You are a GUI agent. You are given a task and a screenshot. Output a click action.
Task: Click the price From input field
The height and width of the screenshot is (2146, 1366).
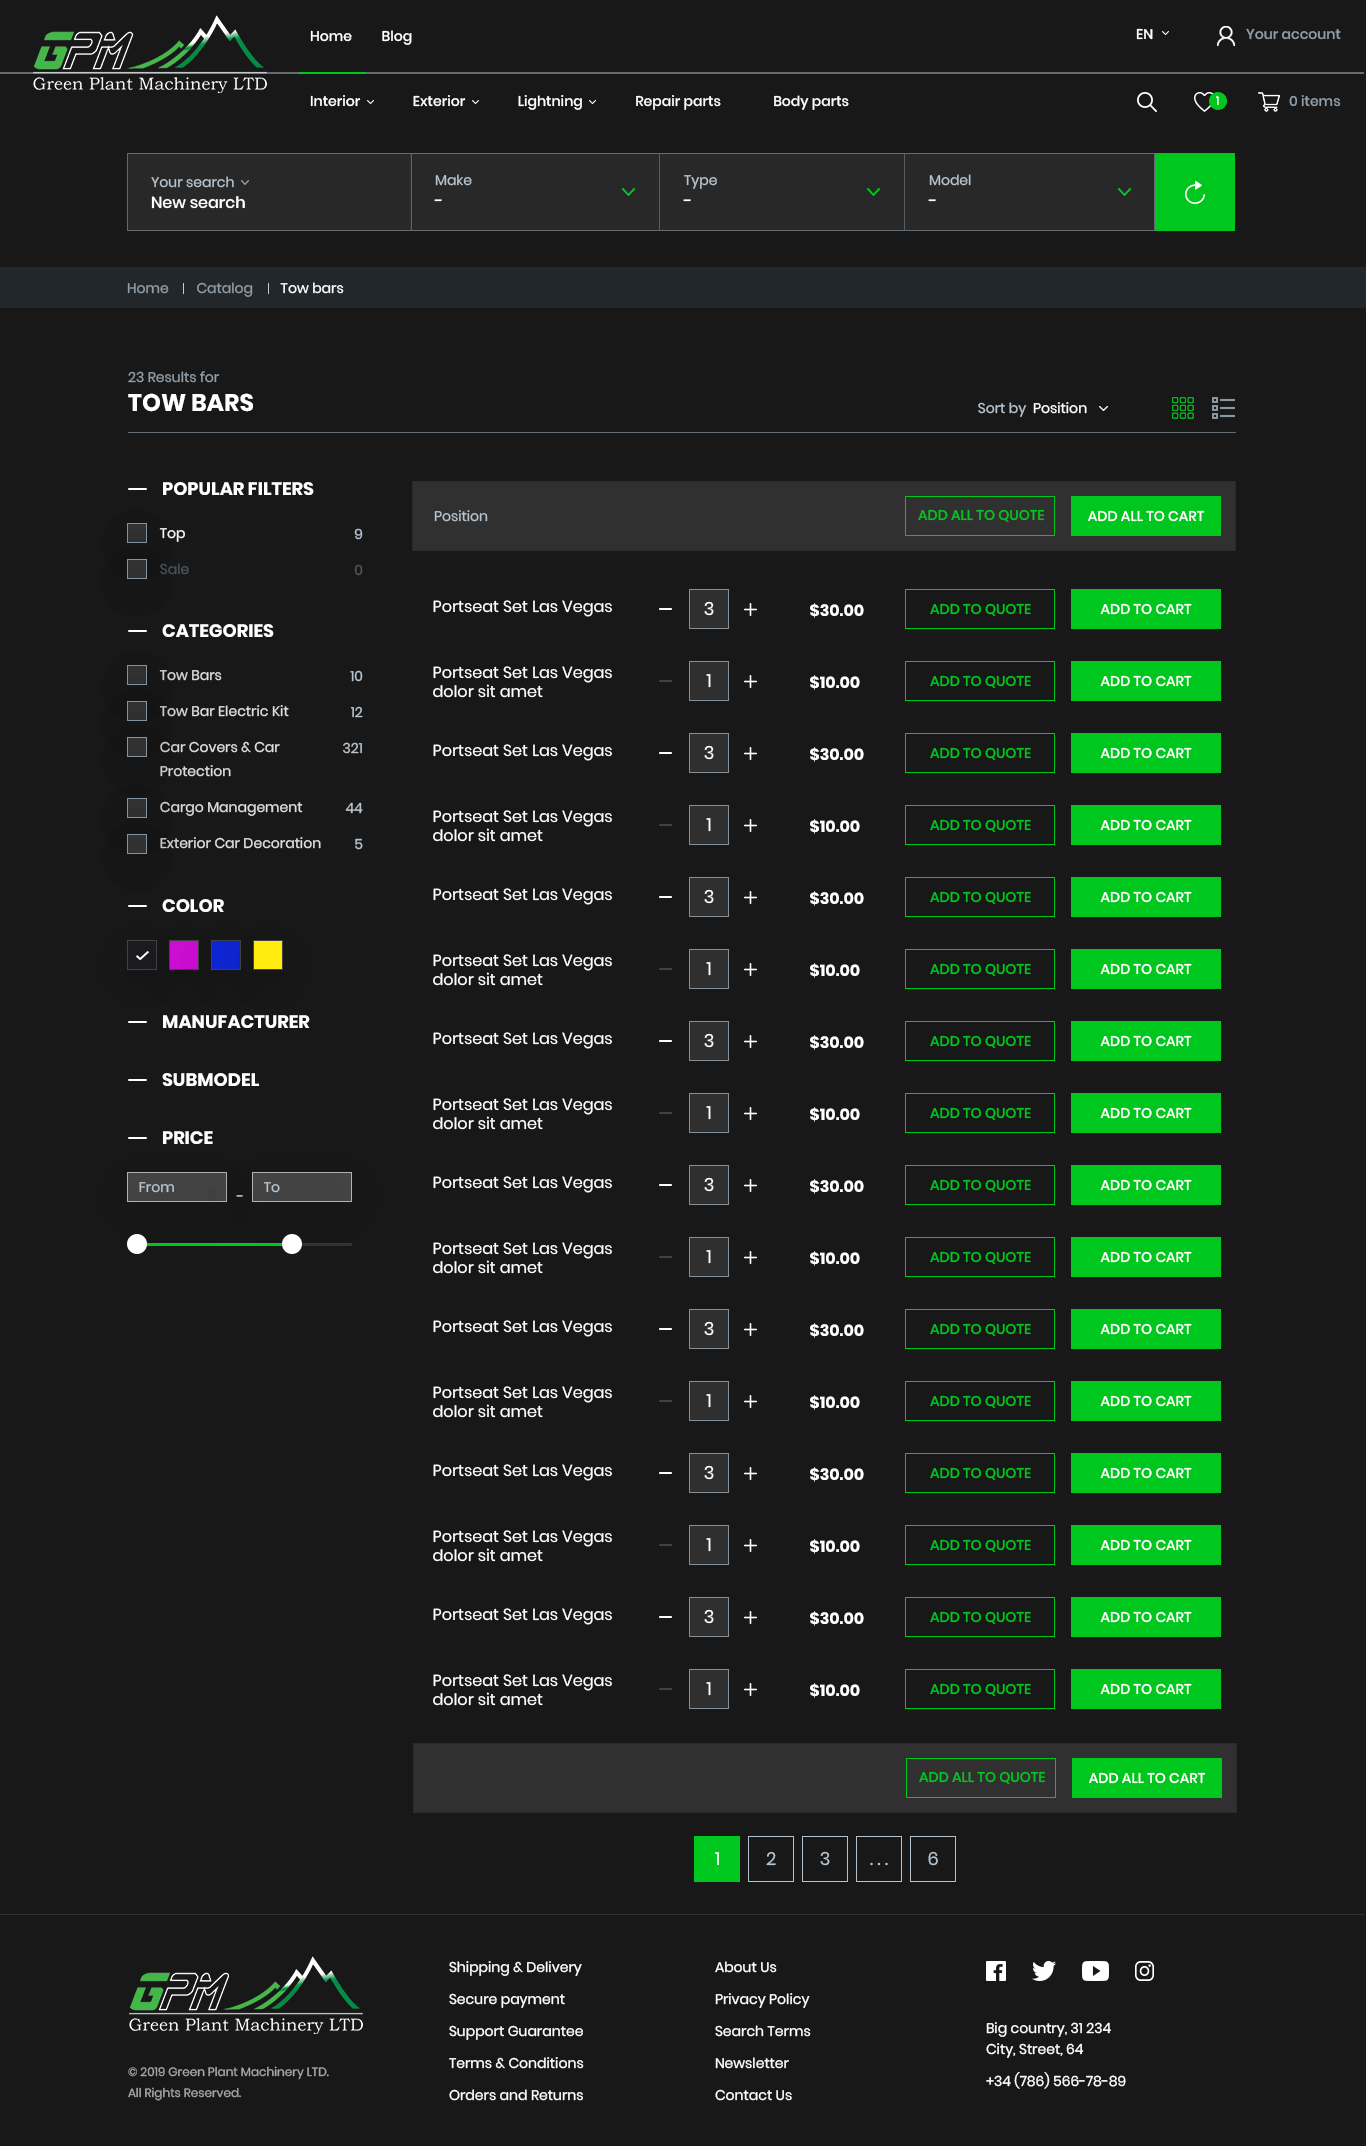pyautogui.click(x=177, y=1187)
